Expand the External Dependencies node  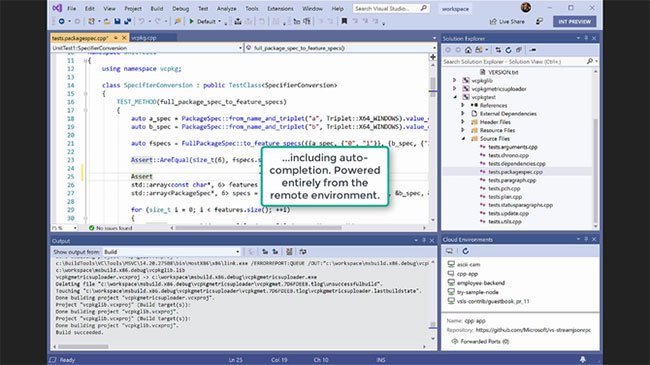pyautogui.click(x=463, y=114)
